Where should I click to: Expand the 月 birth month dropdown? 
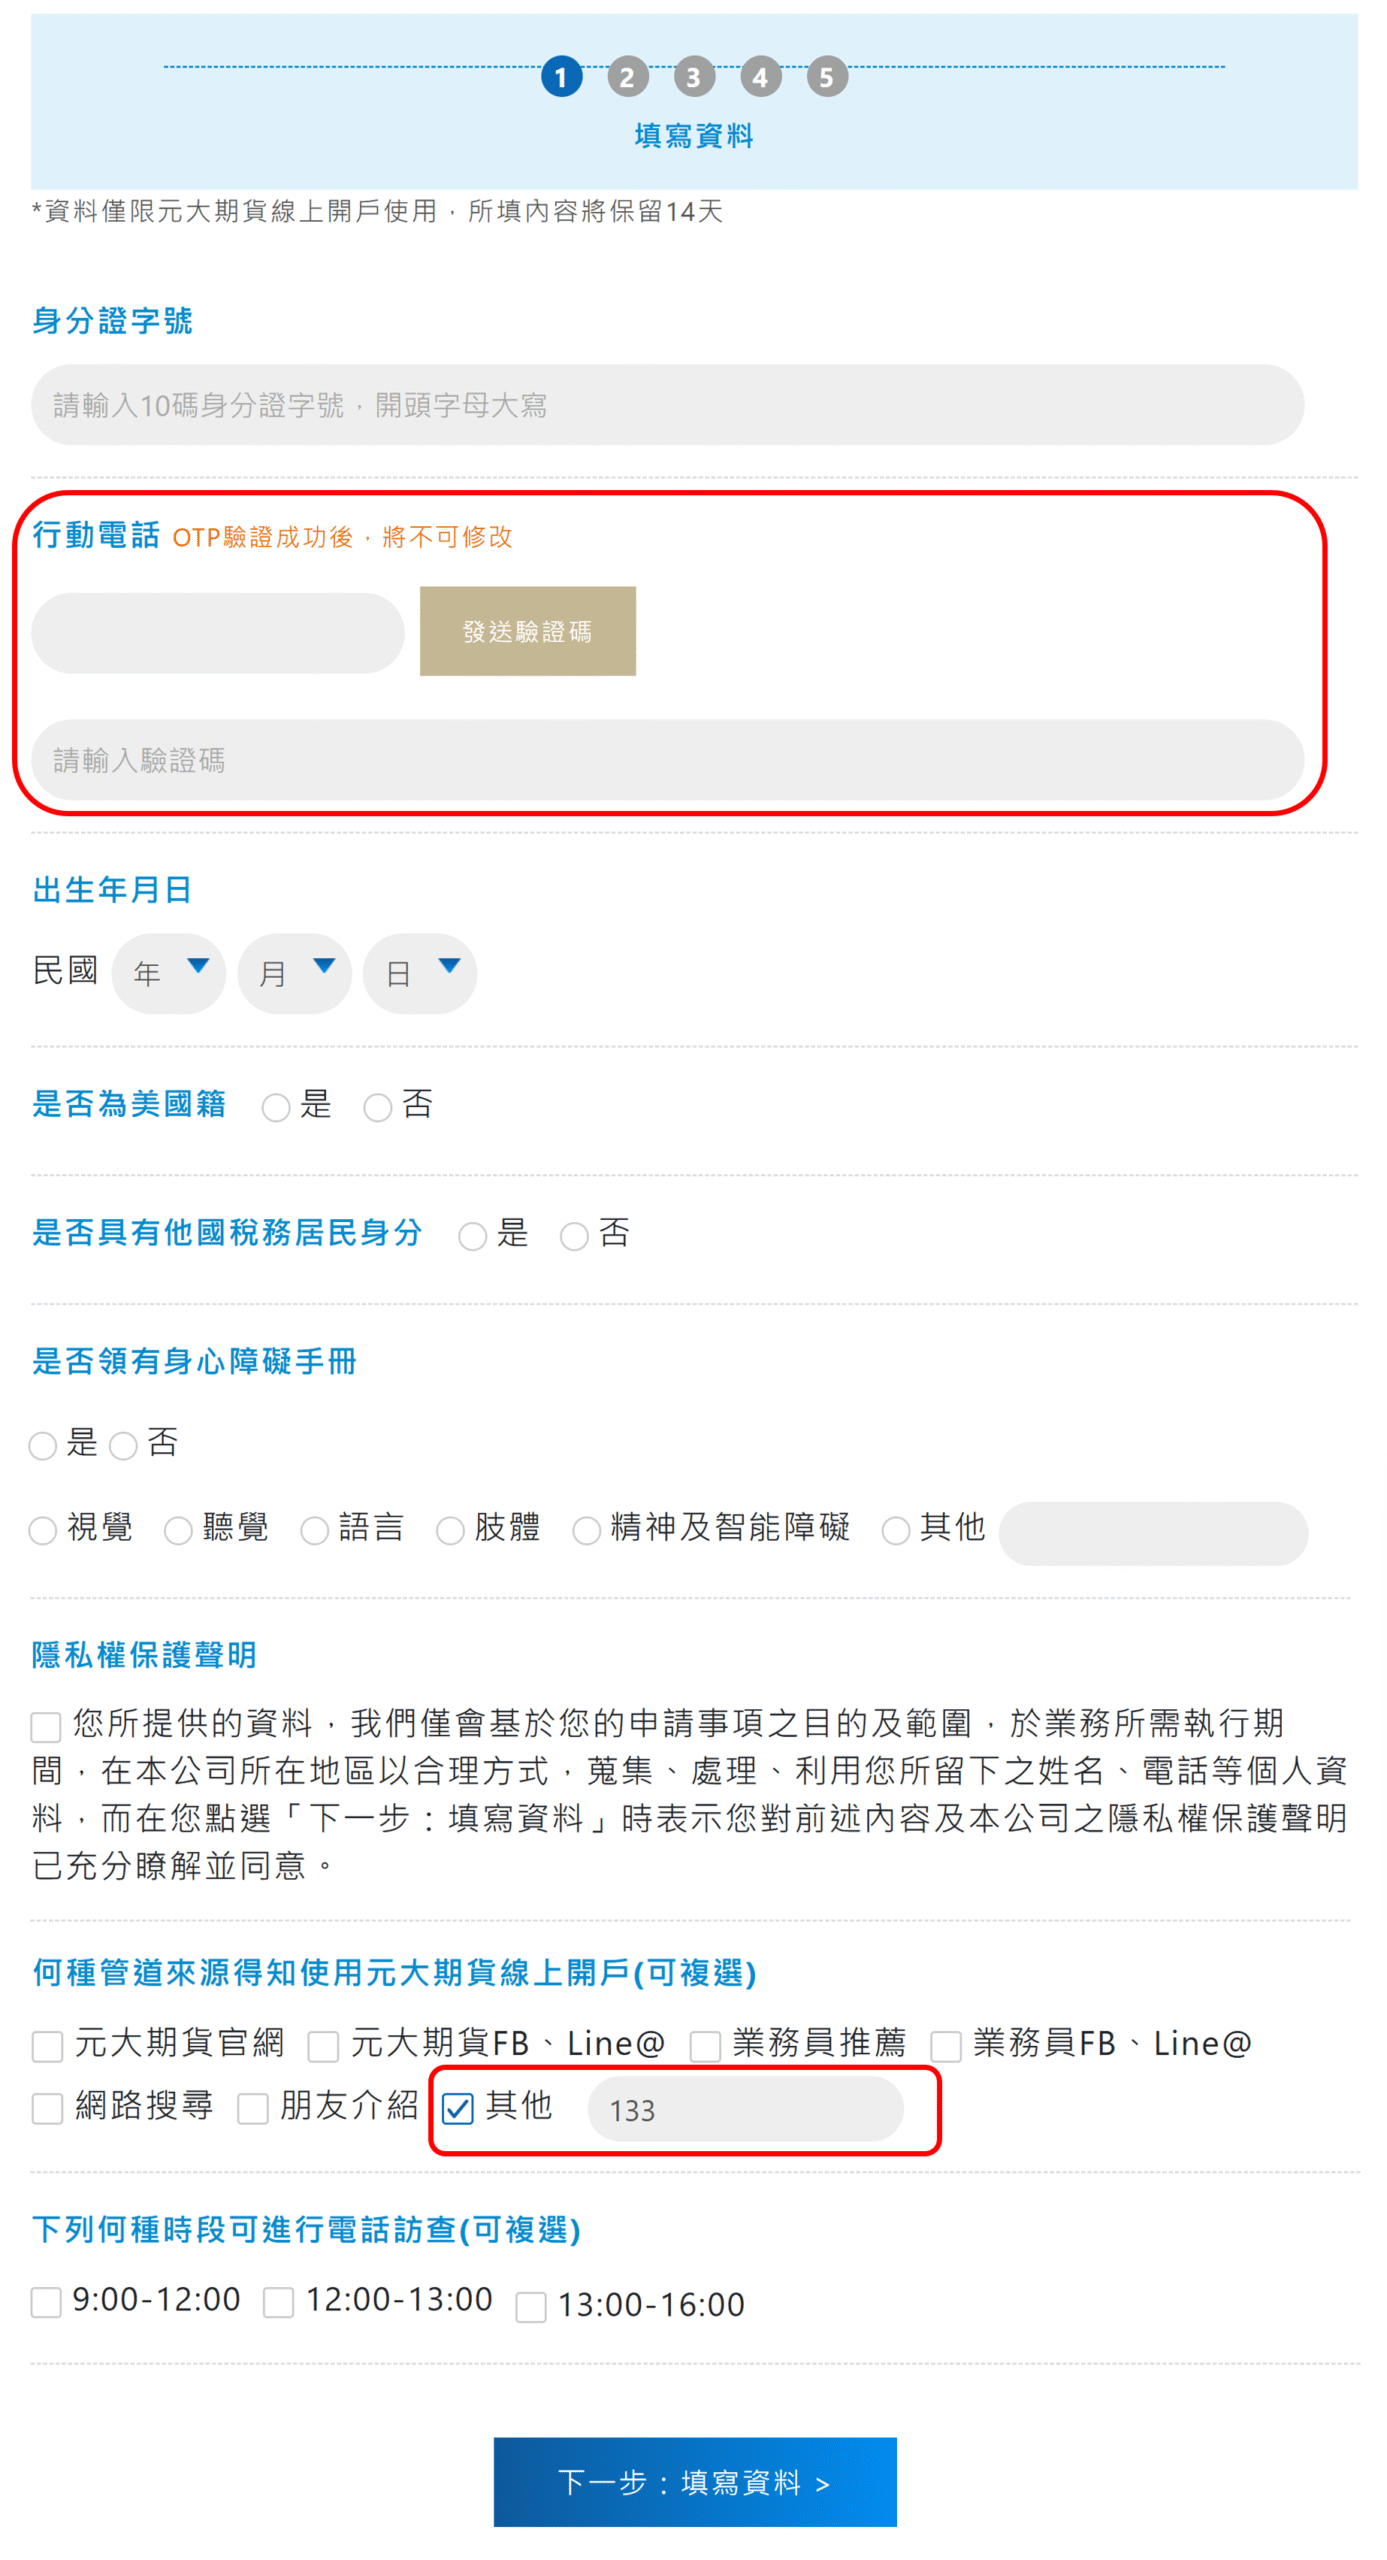pyautogui.click(x=294, y=972)
